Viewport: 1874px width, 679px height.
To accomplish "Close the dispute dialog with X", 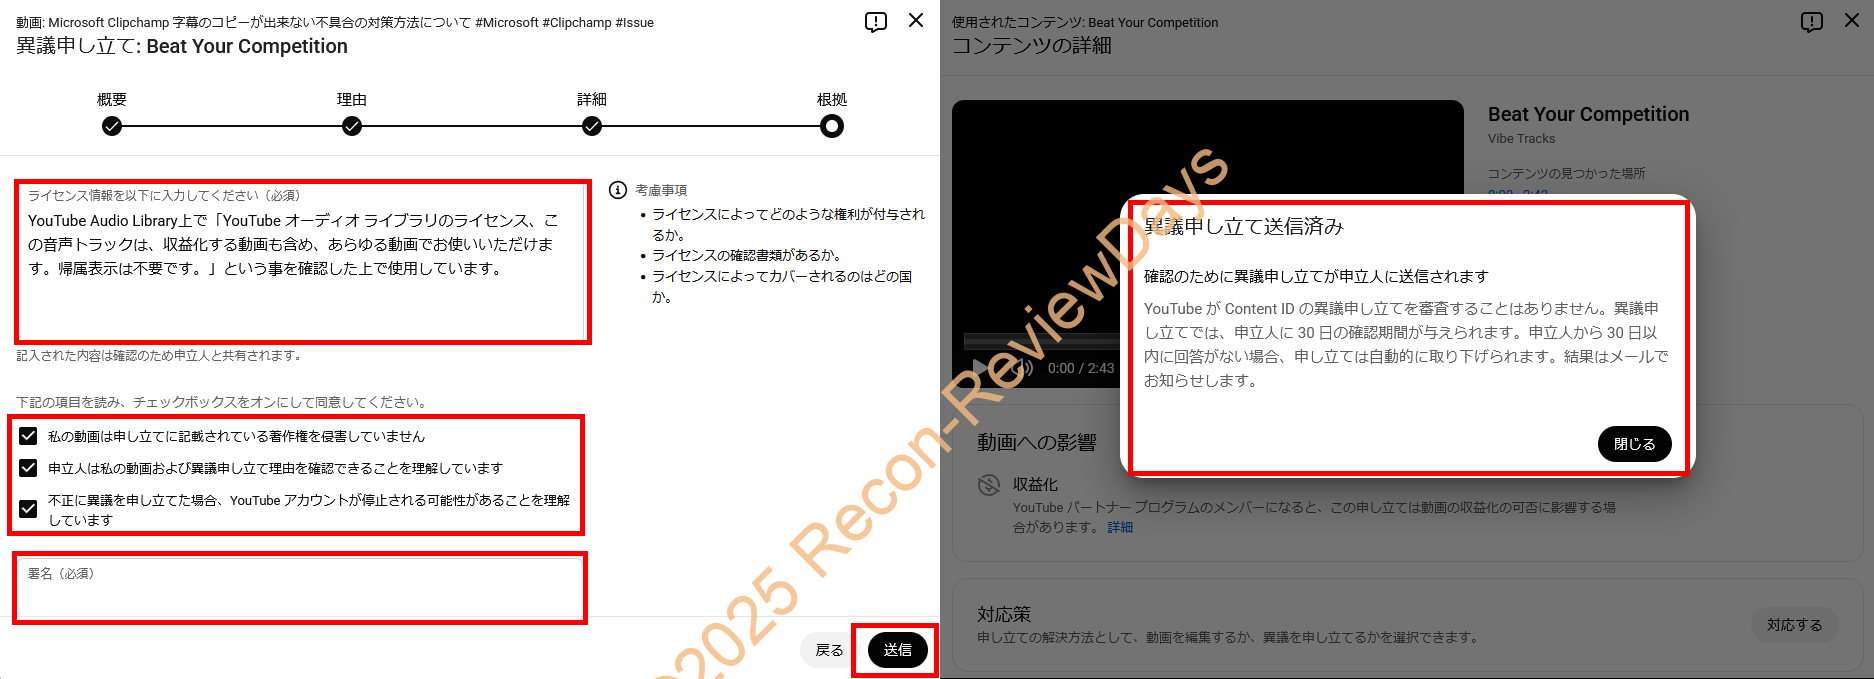I will pos(915,21).
